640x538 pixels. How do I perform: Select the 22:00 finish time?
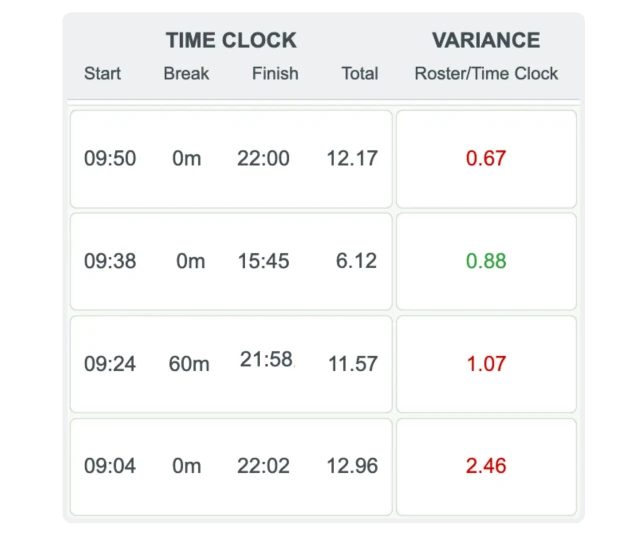263,159
